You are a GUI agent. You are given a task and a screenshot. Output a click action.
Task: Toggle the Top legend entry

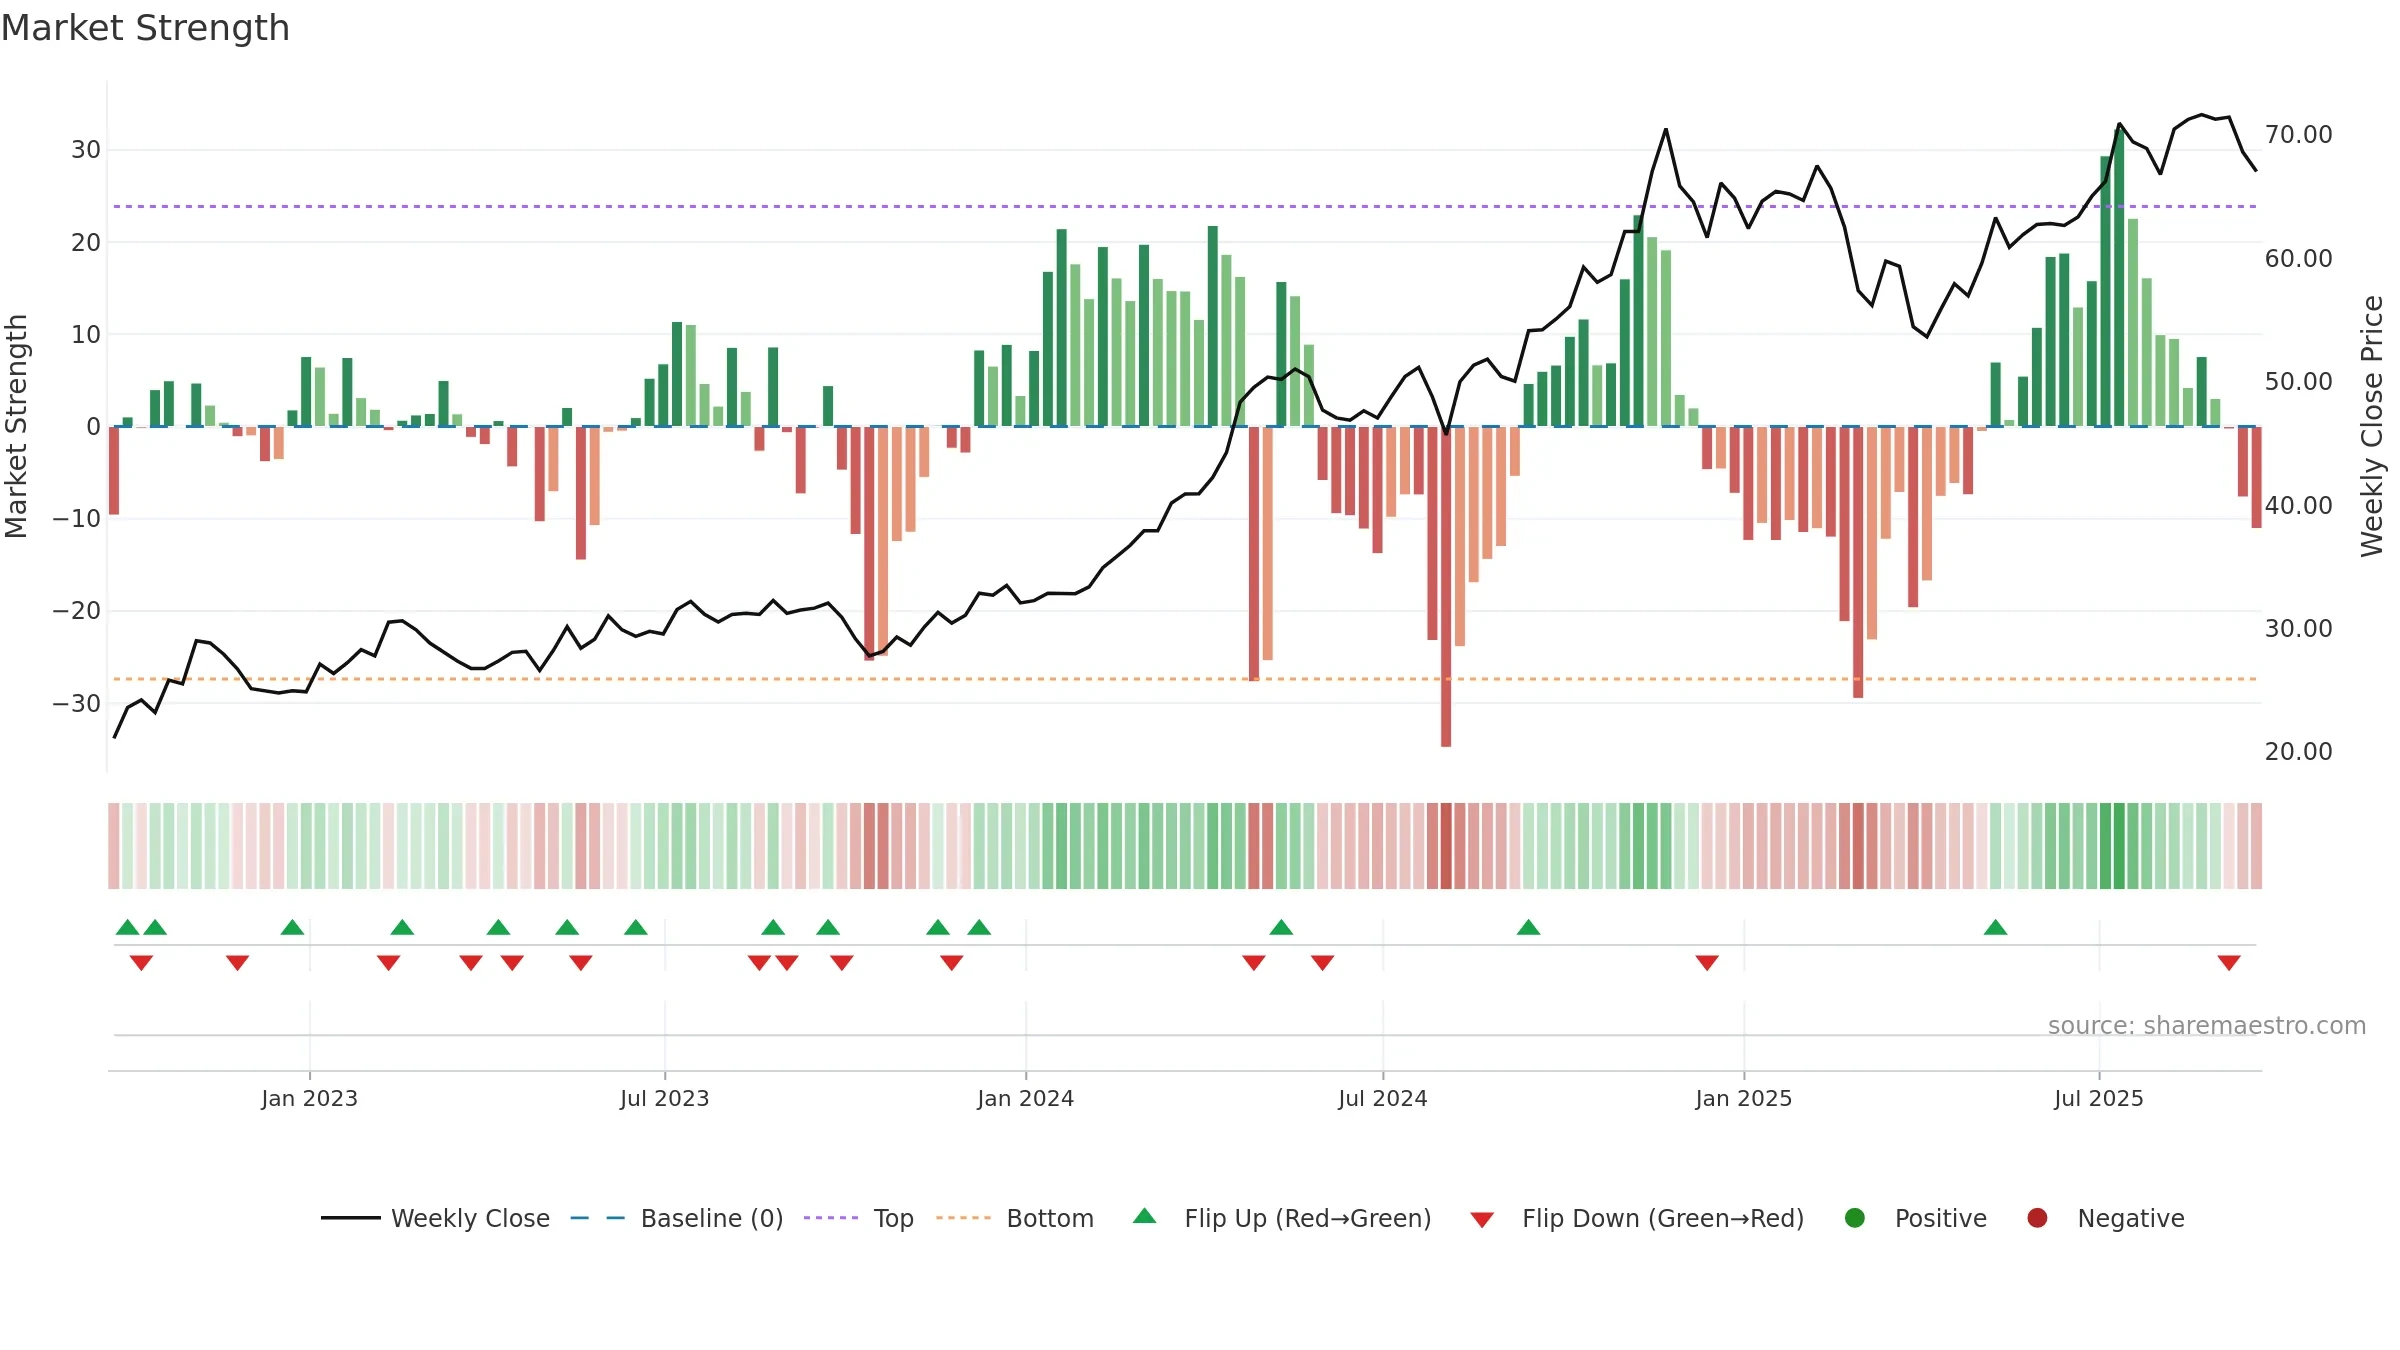pos(859,1218)
